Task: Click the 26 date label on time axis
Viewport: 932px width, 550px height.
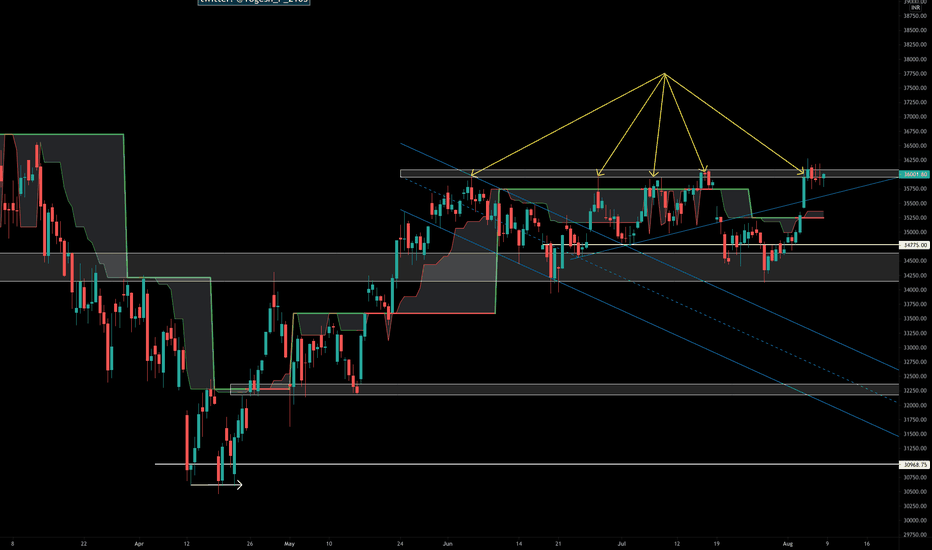Action: coord(250,543)
